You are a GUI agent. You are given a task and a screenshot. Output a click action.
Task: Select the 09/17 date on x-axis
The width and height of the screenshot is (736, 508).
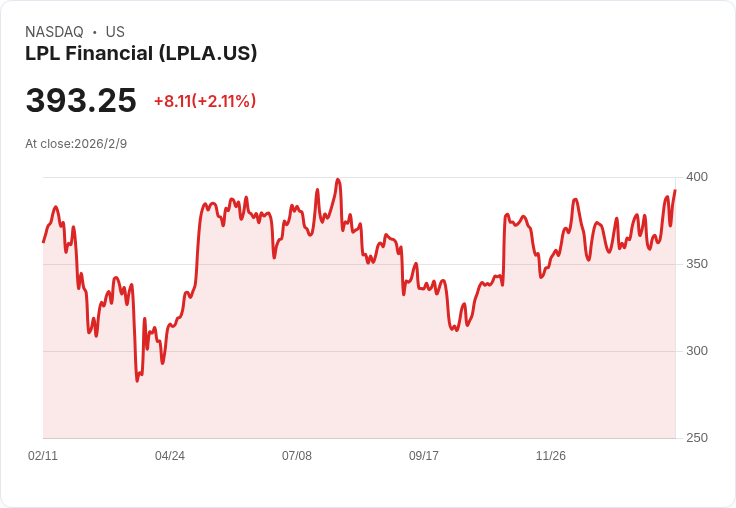[x=424, y=455]
